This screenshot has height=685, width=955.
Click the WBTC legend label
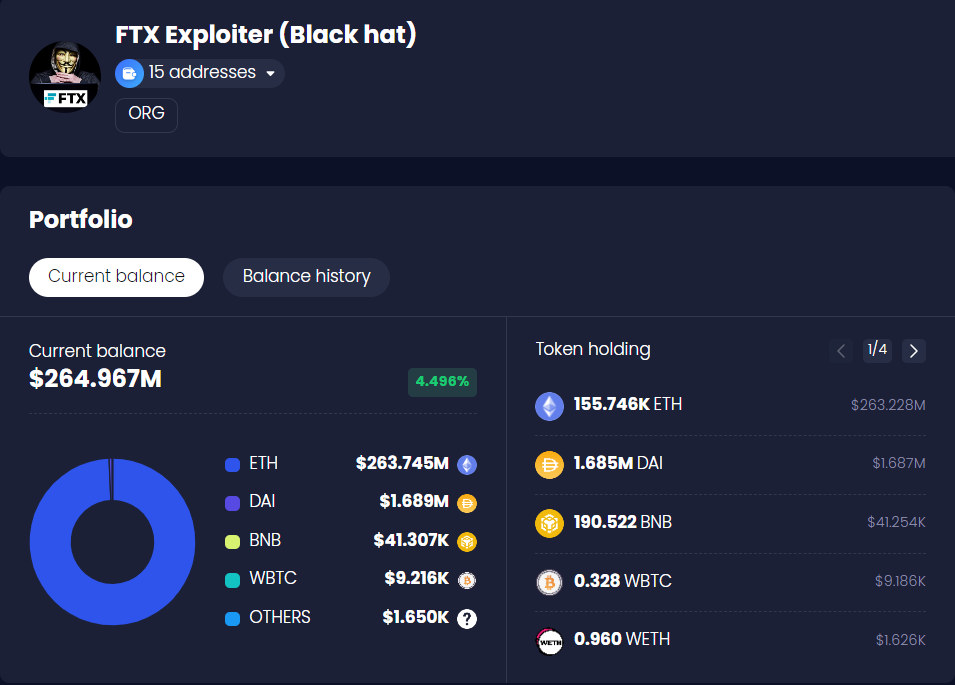(273, 578)
